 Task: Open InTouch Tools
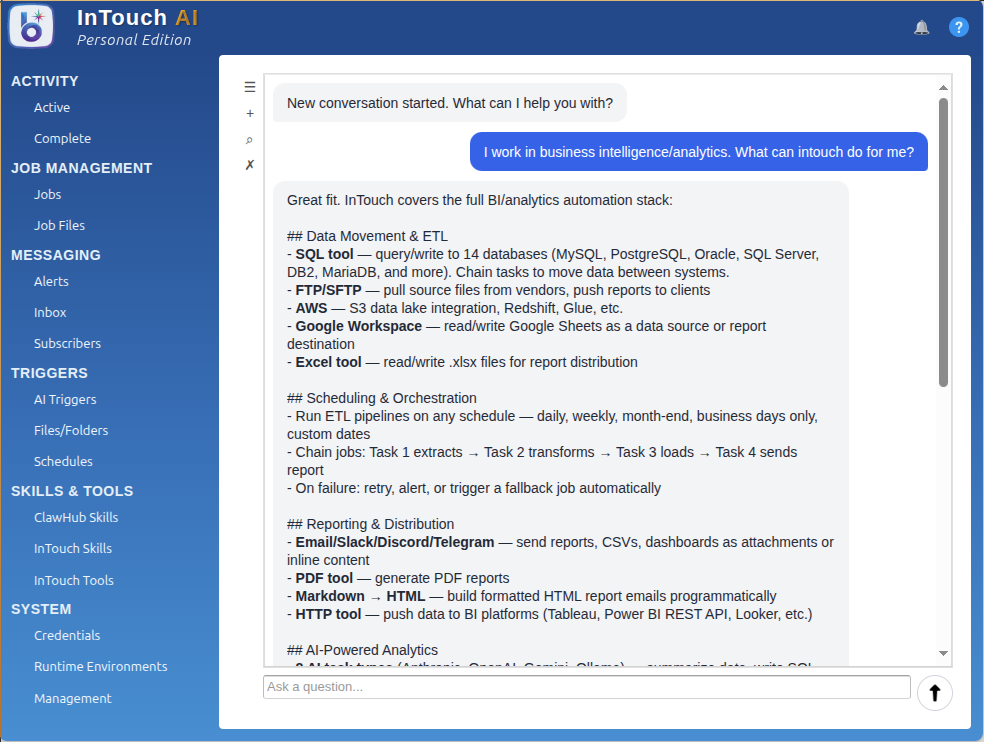74,581
